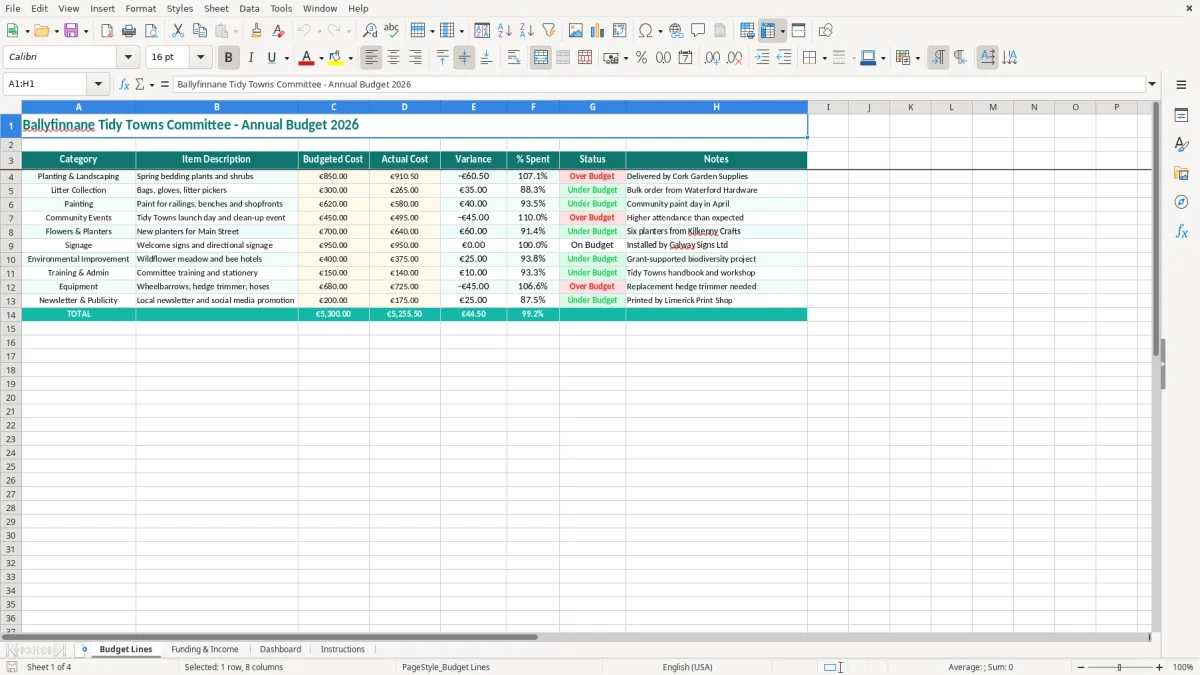Export directly as PDF icon
The width and height of the screenshot is (1200, 675).
click(107, 31)
